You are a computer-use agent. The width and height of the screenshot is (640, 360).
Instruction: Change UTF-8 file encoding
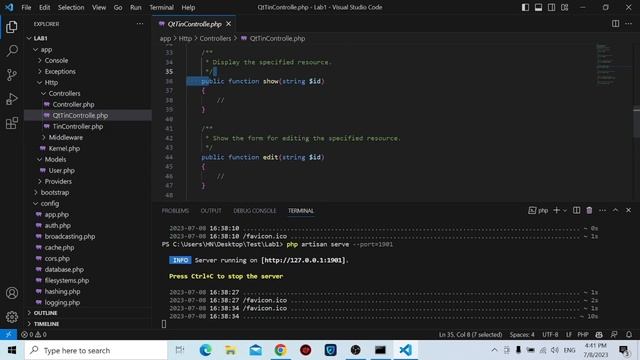550,334
